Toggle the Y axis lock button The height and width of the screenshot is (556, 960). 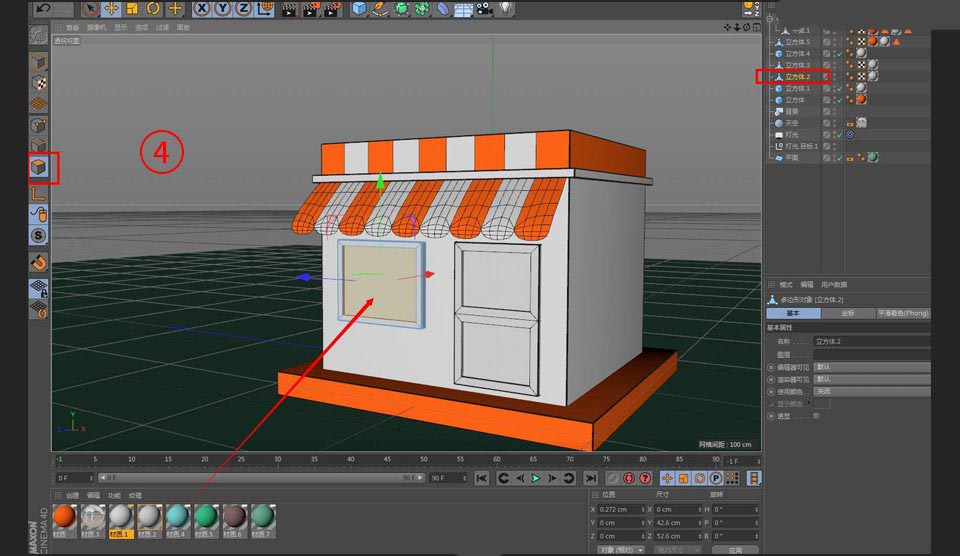[225, 9]
